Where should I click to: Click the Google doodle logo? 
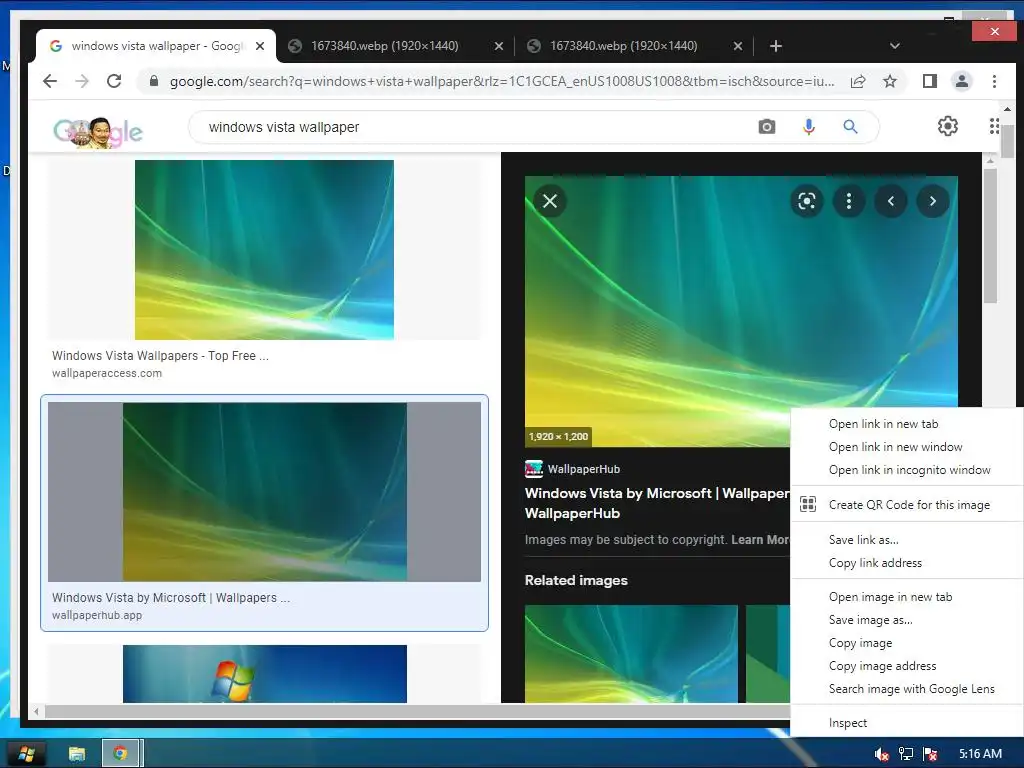pos(98,133)
